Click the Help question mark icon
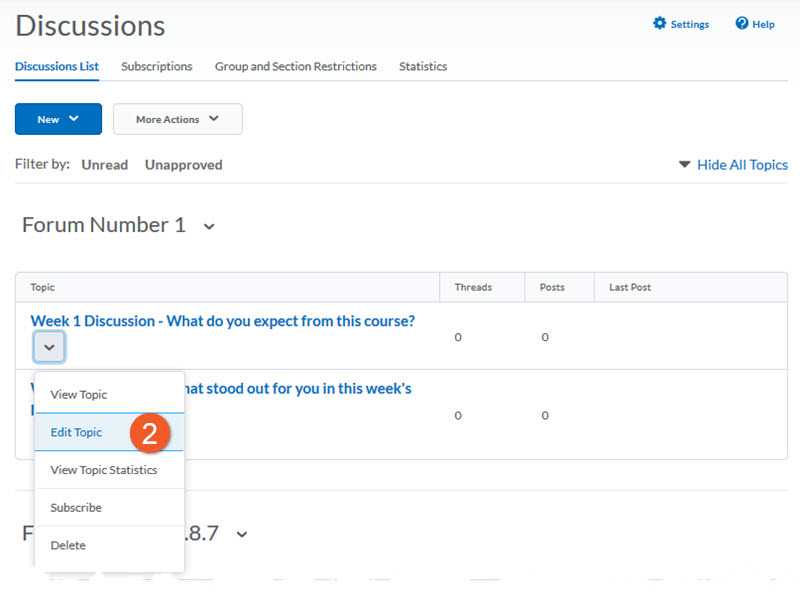 pyautogui.click(x=742, y=24)
